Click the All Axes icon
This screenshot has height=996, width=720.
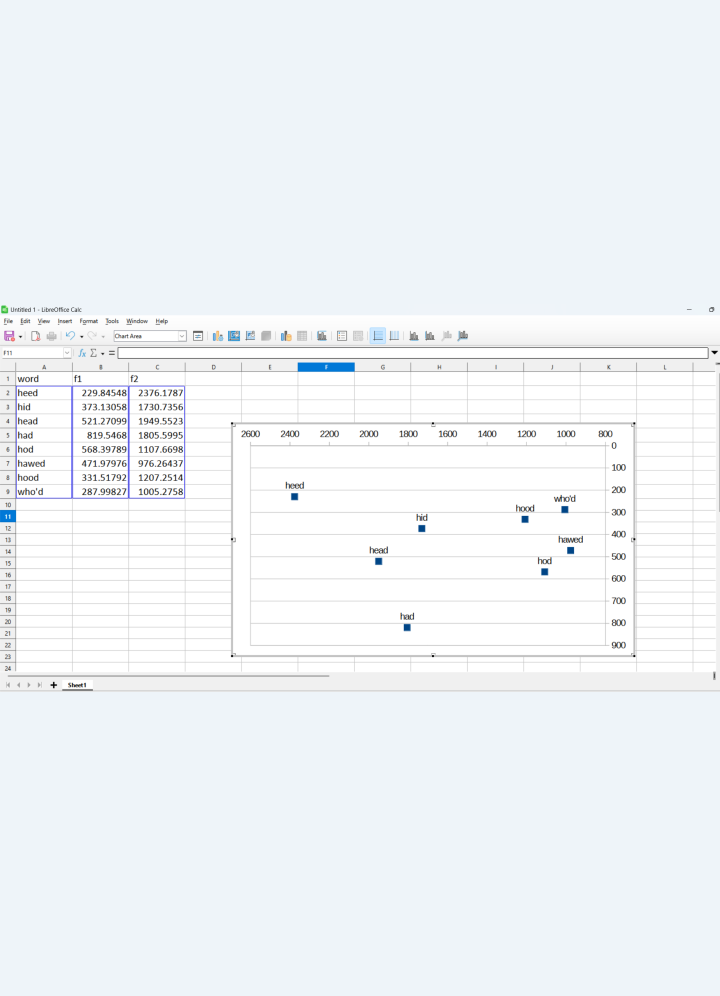[463, 336]
